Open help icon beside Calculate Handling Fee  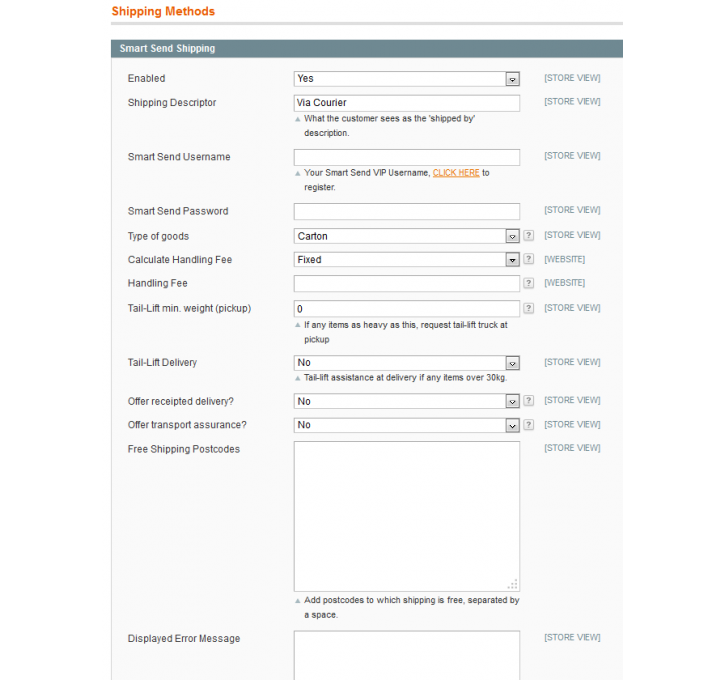coord(528,259)
